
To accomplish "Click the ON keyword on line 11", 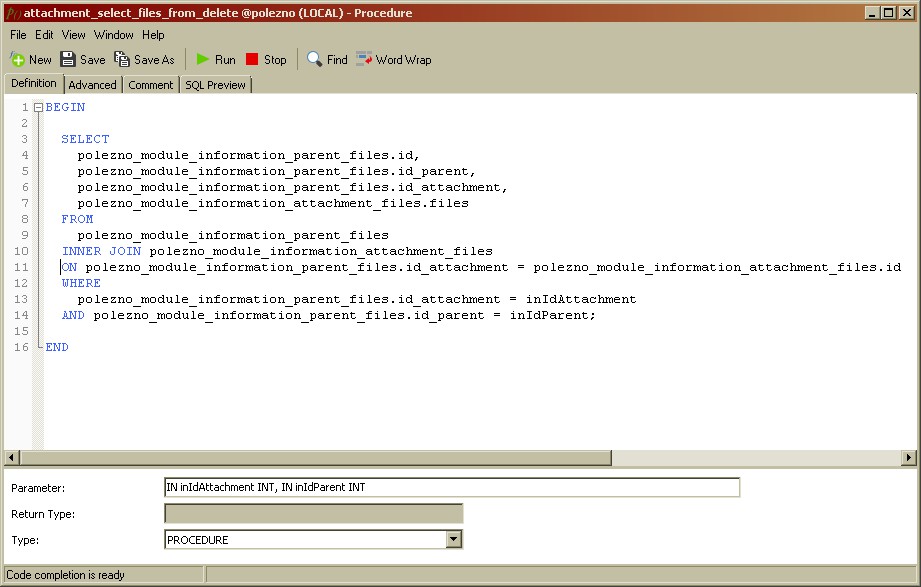I will [x=69, y=267].
